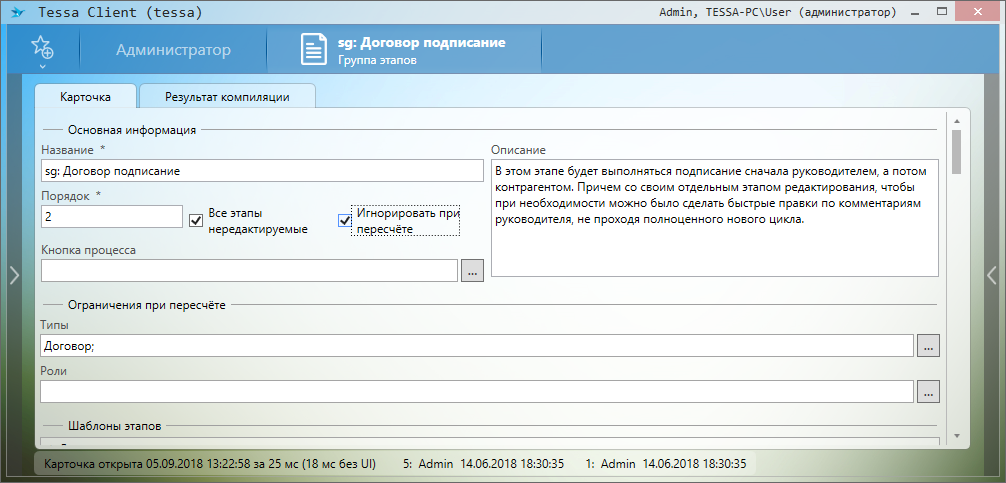Click the Название input field
This screenshot has width=1006, height=483.
(262, 171)
